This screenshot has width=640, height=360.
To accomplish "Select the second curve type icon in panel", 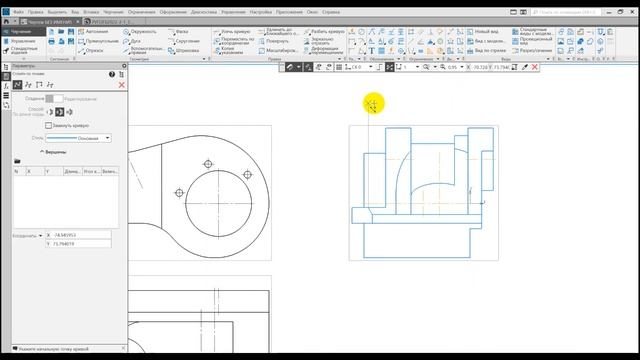I will [x=28, y=85].
